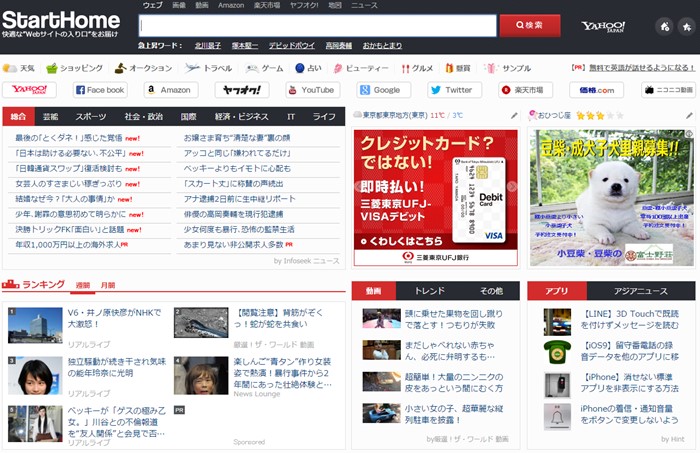The width and height of the screenshot is (700, 453).
Task: Click previous arrow on debit card banner
Action: (358, 186)
